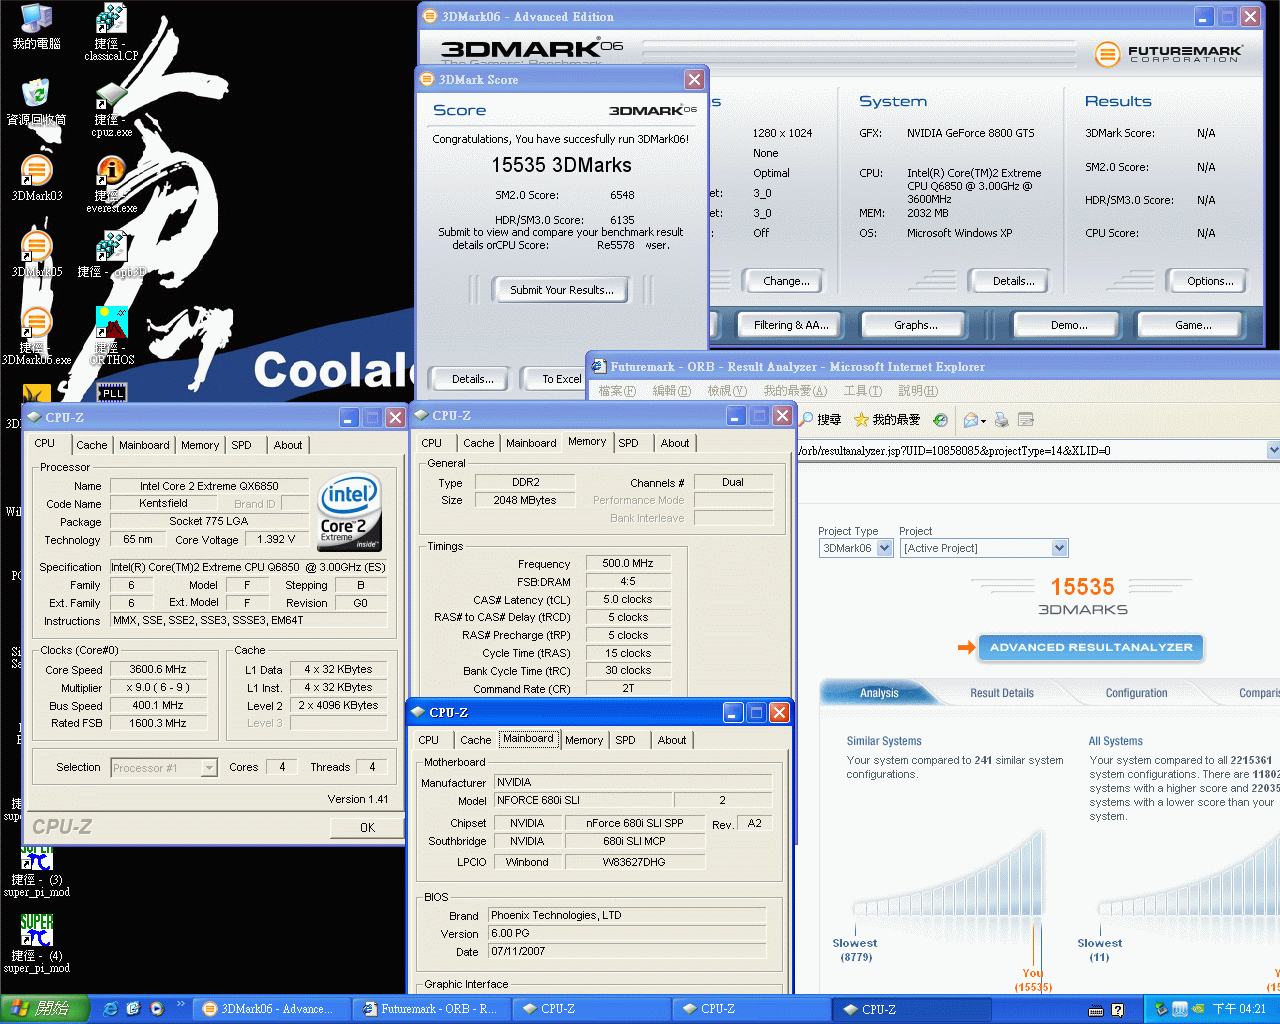1280x1024 pixels.
Task: Select the Configuration tab in ORB page
Action: tap(1136, 693)
